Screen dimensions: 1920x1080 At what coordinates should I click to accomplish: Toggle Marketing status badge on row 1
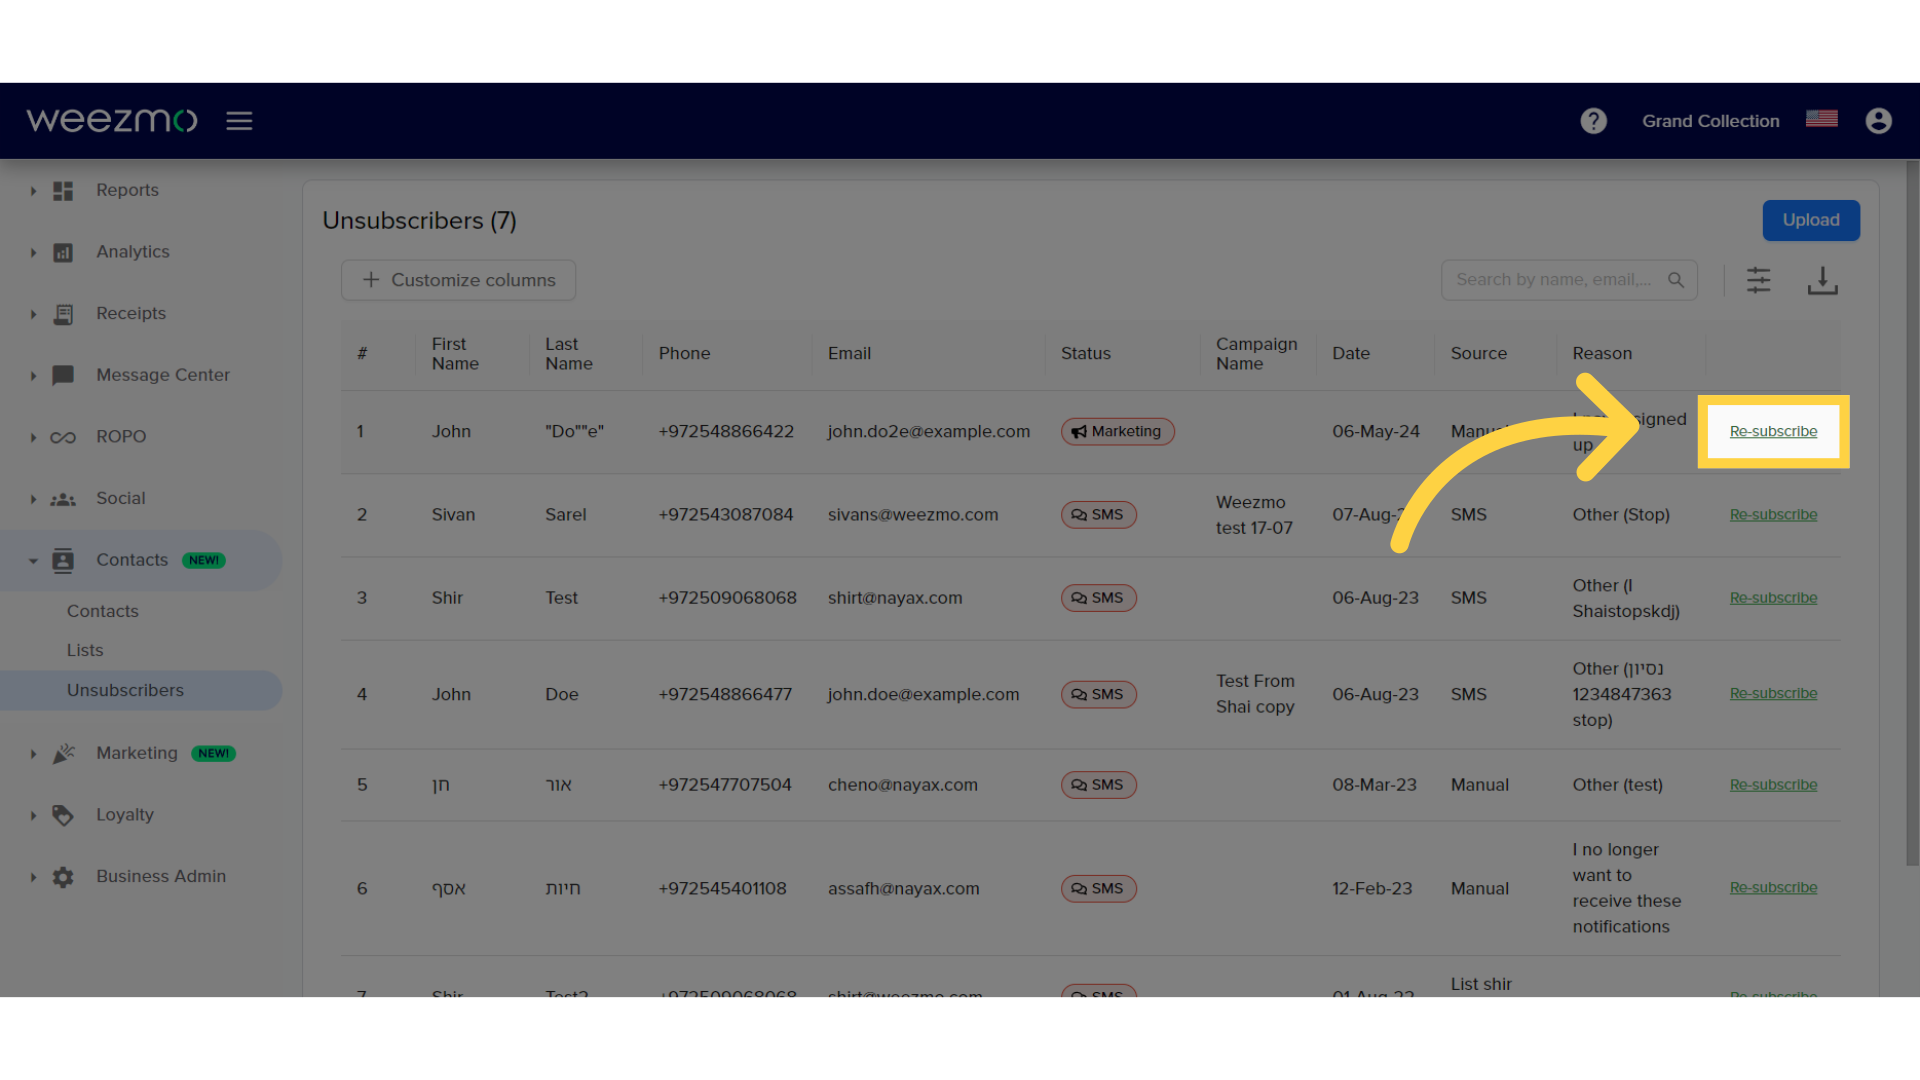pyautogui.click(x=1116, y=430)
